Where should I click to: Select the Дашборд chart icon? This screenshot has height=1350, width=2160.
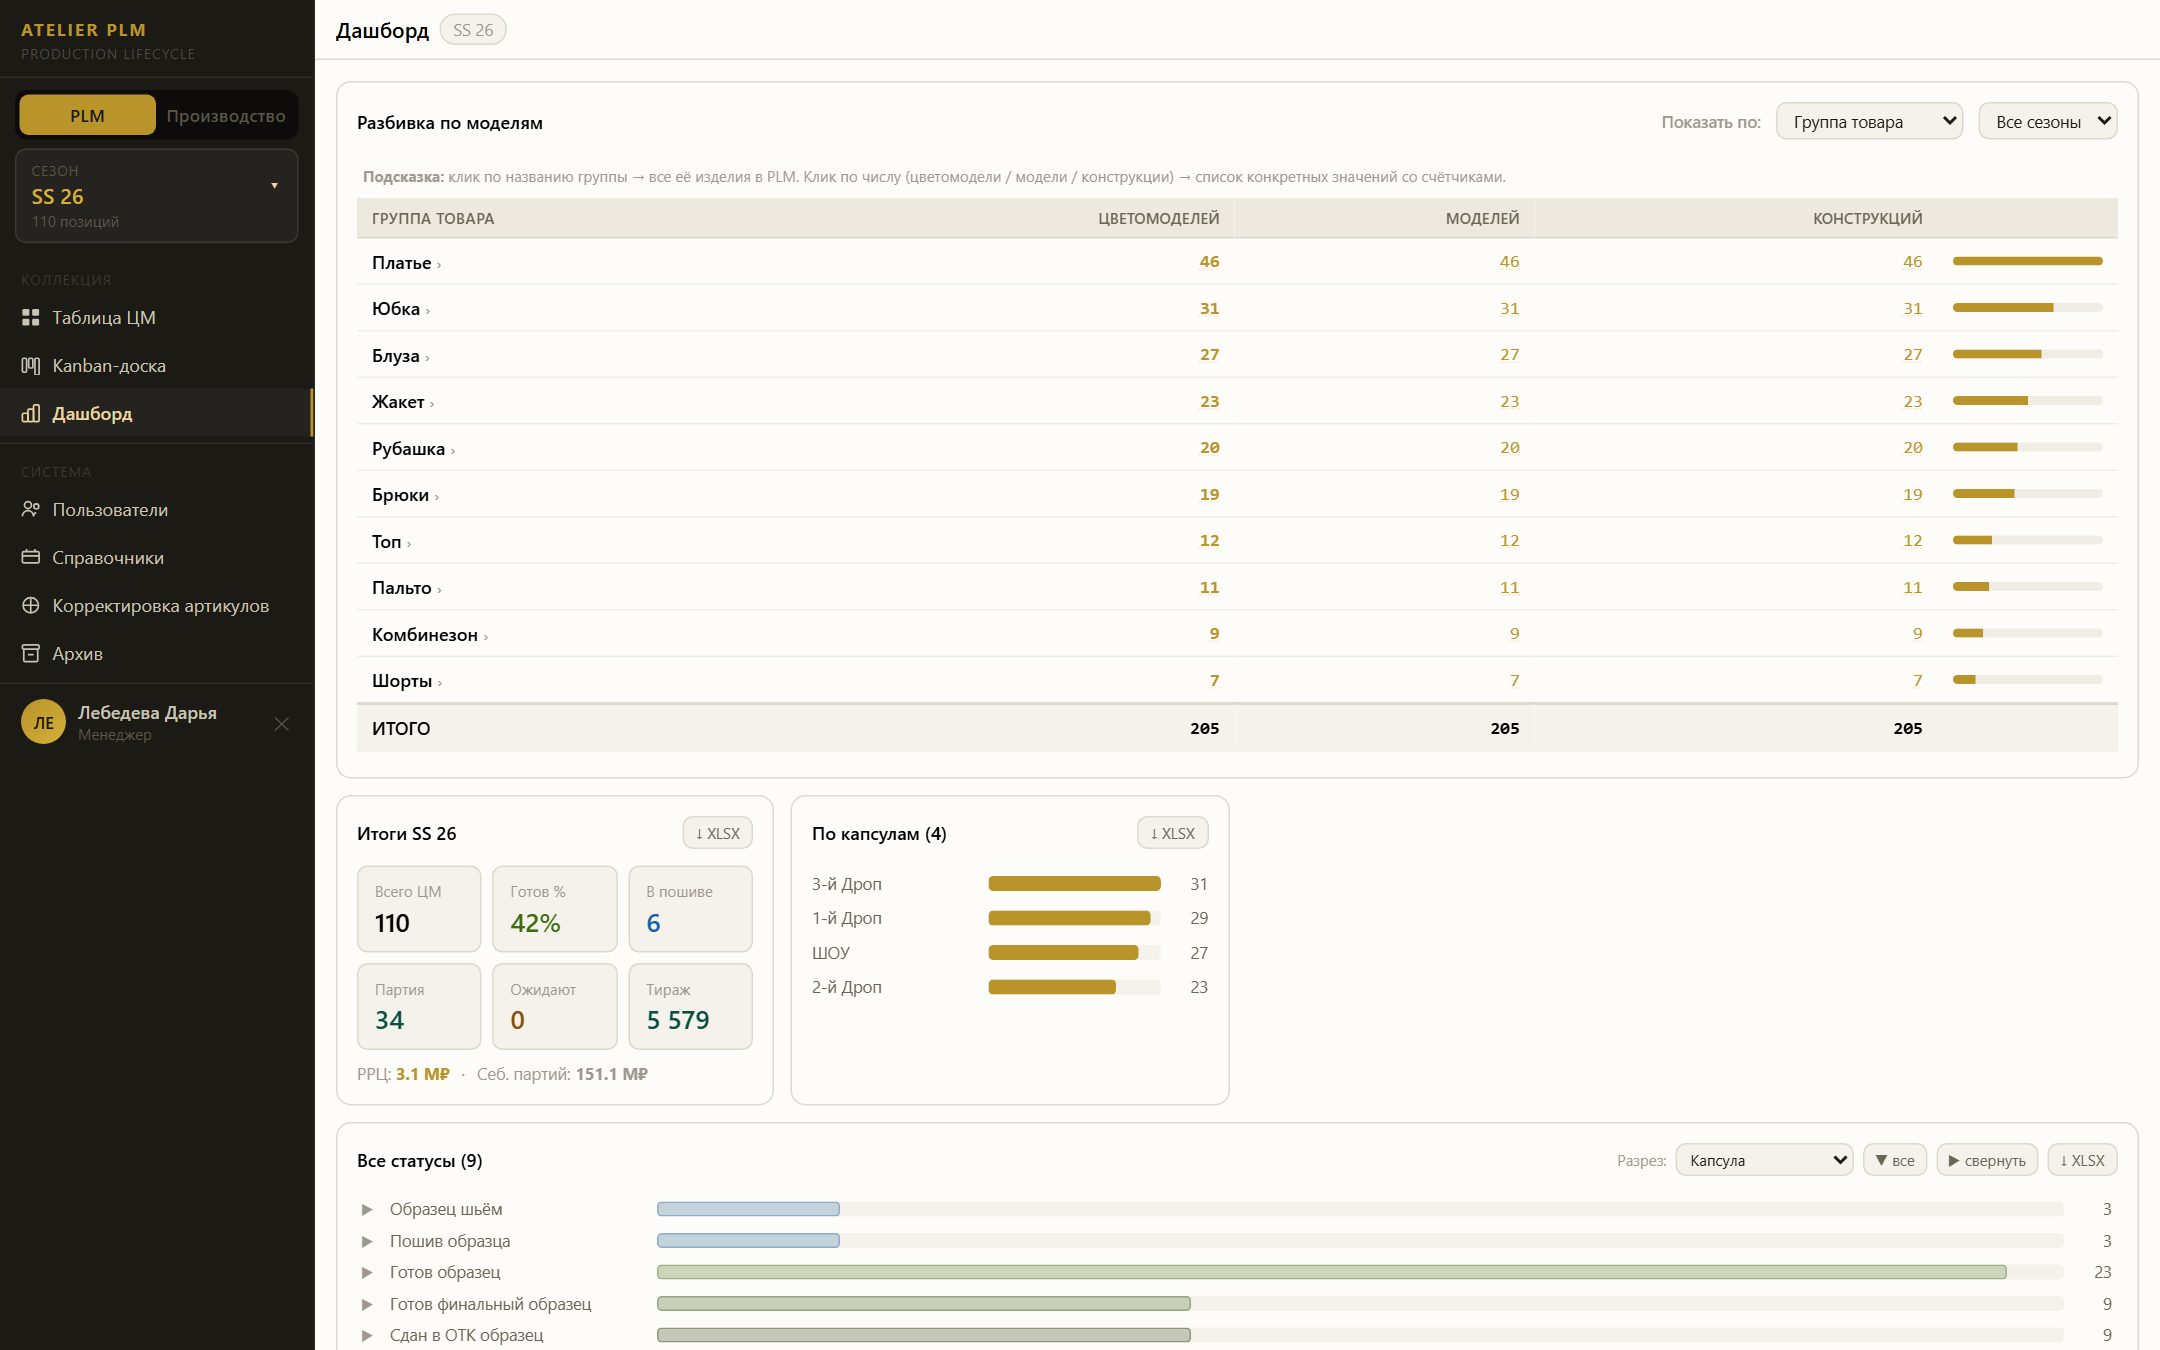point(31,414)
